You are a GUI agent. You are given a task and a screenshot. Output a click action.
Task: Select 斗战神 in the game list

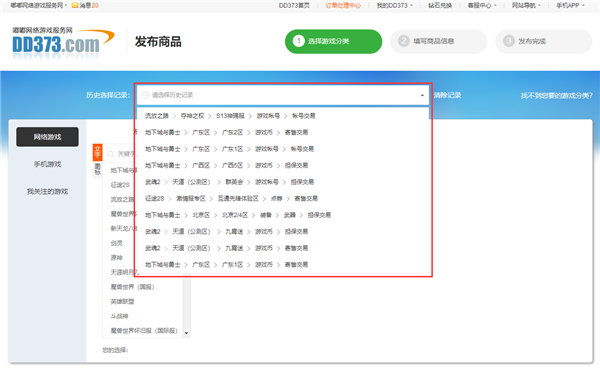point(119,316)
